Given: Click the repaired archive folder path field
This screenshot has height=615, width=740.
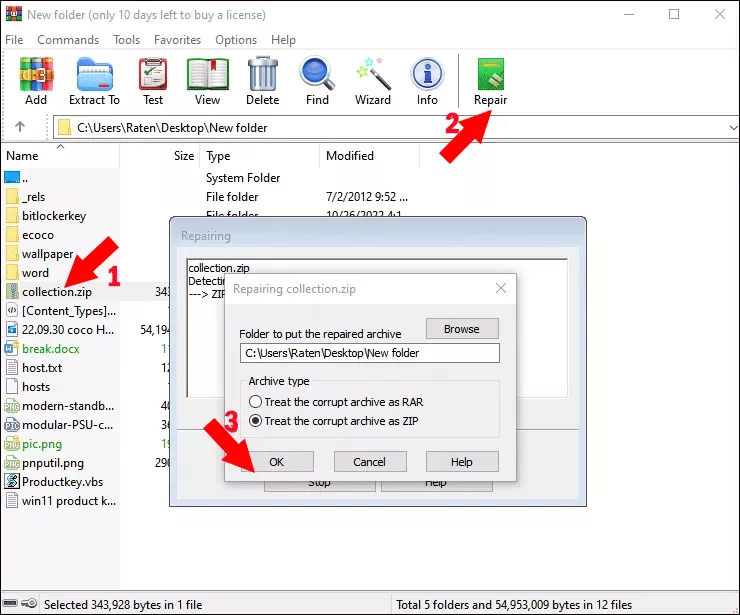Looking at the screenshot, I should click(x=368, y=353).
